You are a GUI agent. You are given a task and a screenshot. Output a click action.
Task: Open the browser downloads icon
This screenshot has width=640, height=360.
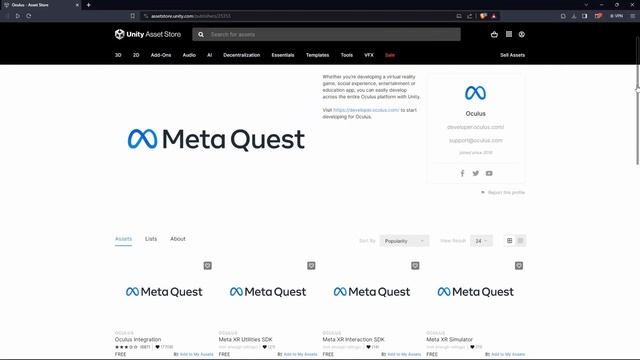coord(574,16)
